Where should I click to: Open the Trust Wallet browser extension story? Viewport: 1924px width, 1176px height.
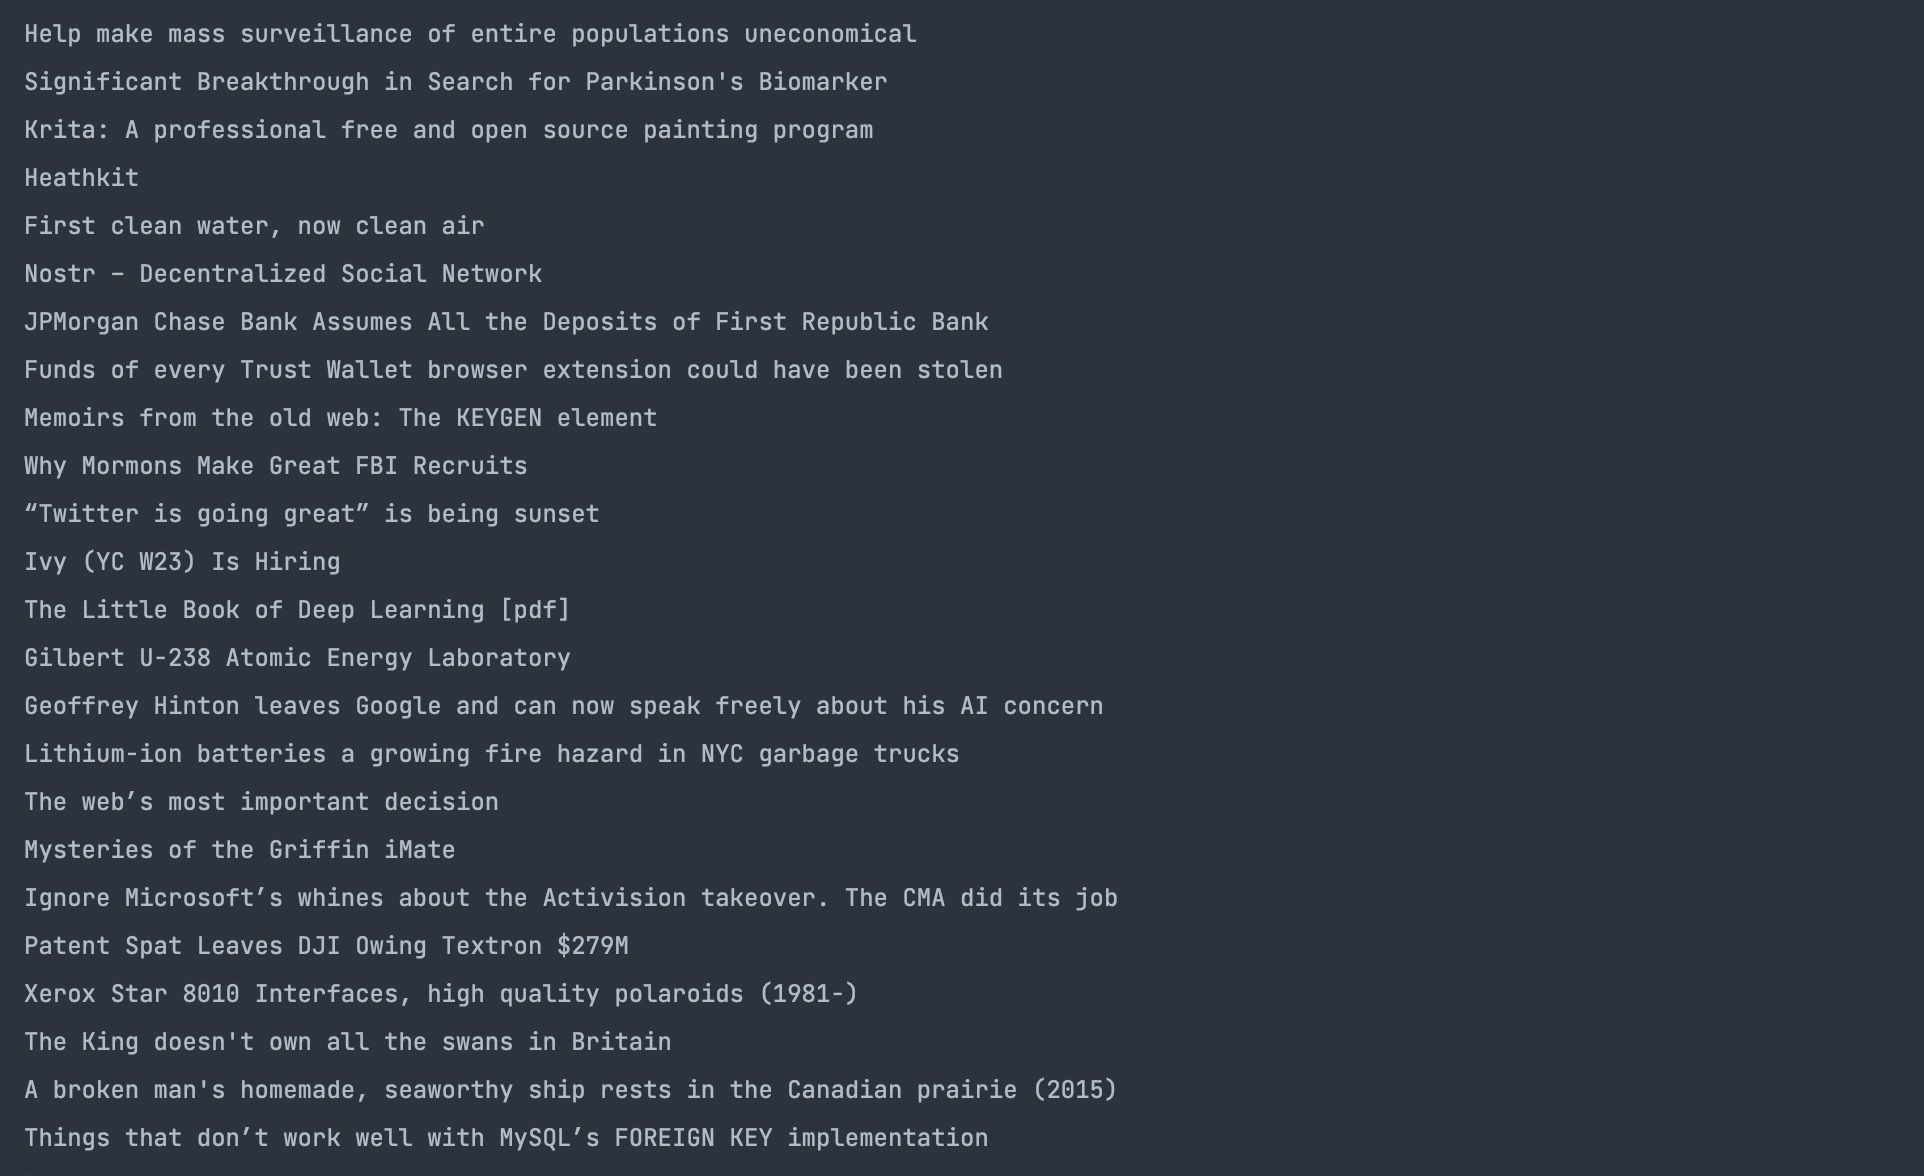513,370
